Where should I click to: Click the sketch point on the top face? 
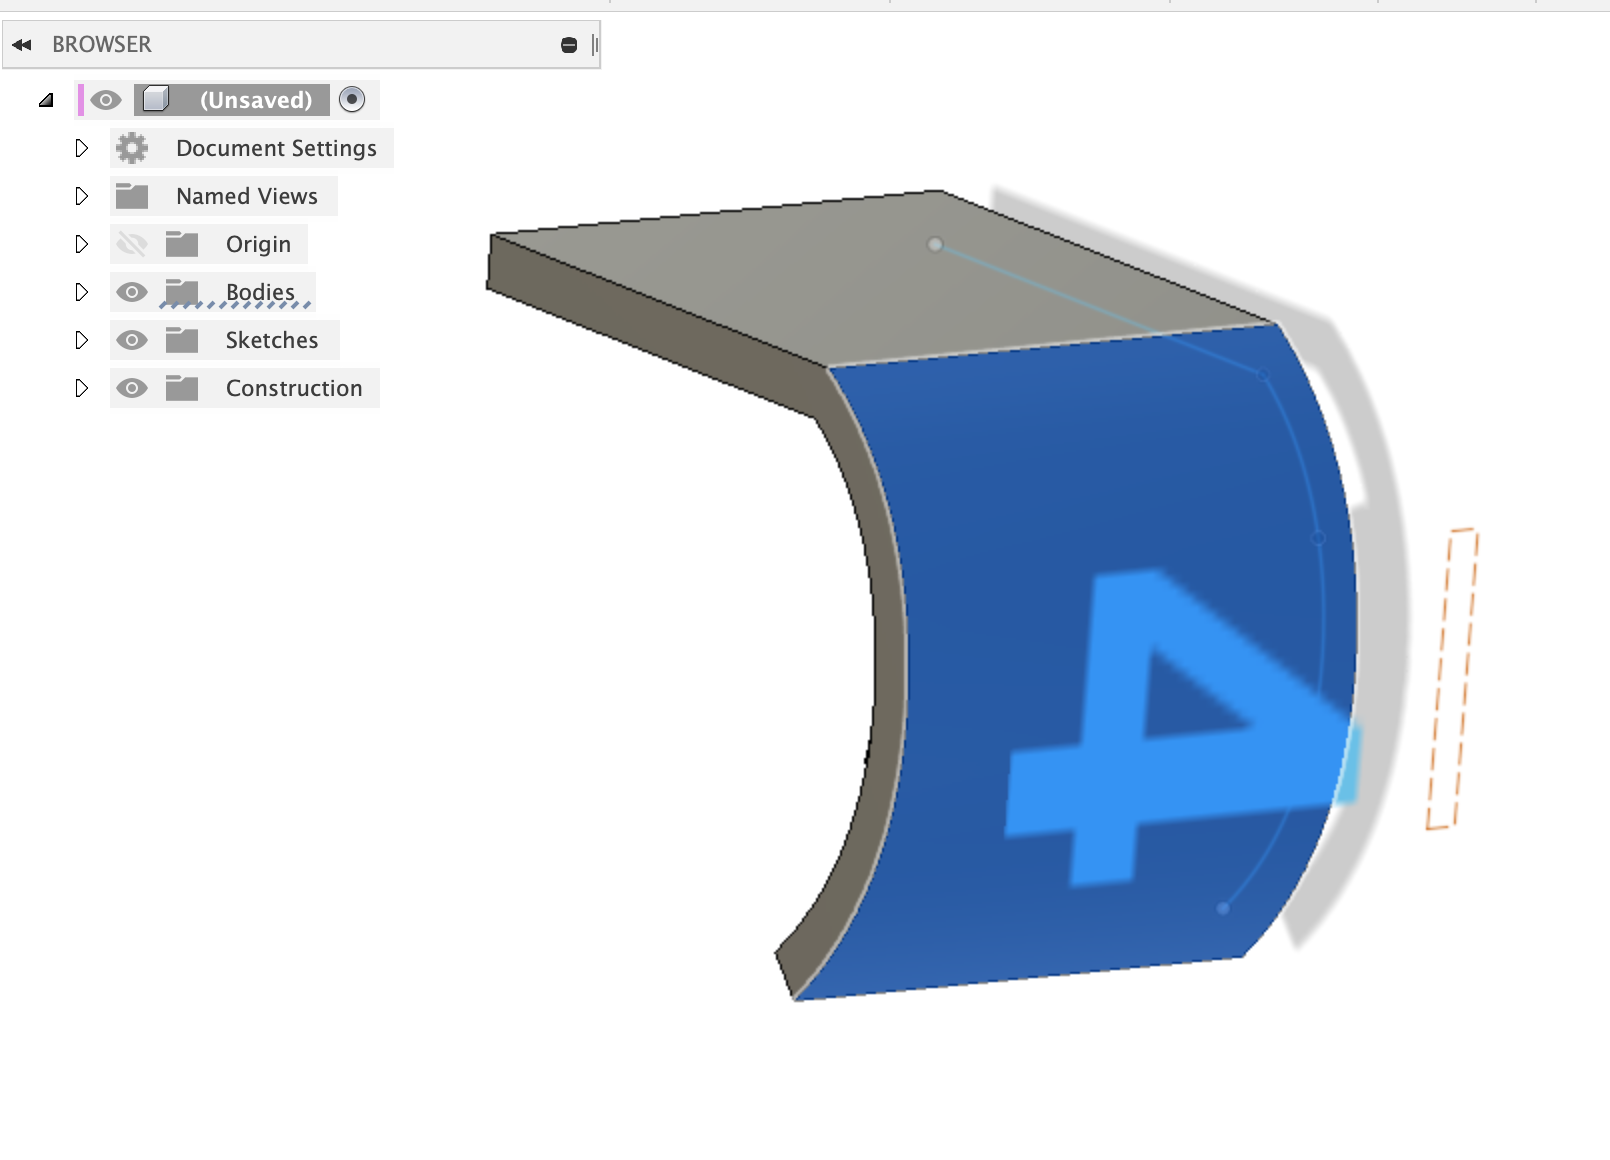tap(935, 244)
